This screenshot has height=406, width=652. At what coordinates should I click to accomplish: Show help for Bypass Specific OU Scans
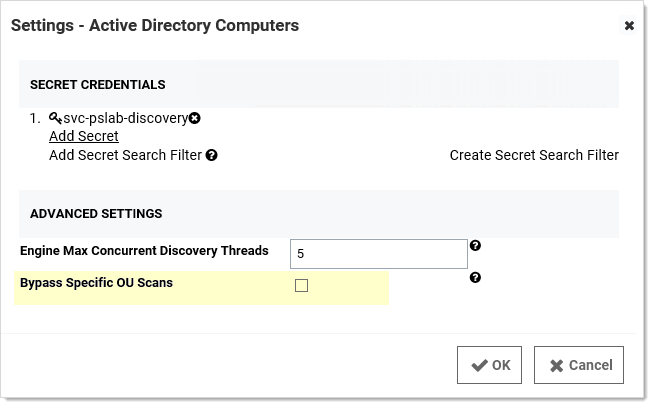(475, 278)
